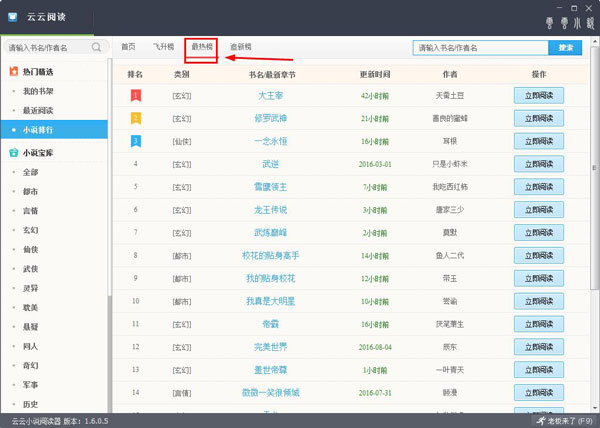Select the 军事 category
This screenshot has height=428, width=600.
click(x=31, y=385)
